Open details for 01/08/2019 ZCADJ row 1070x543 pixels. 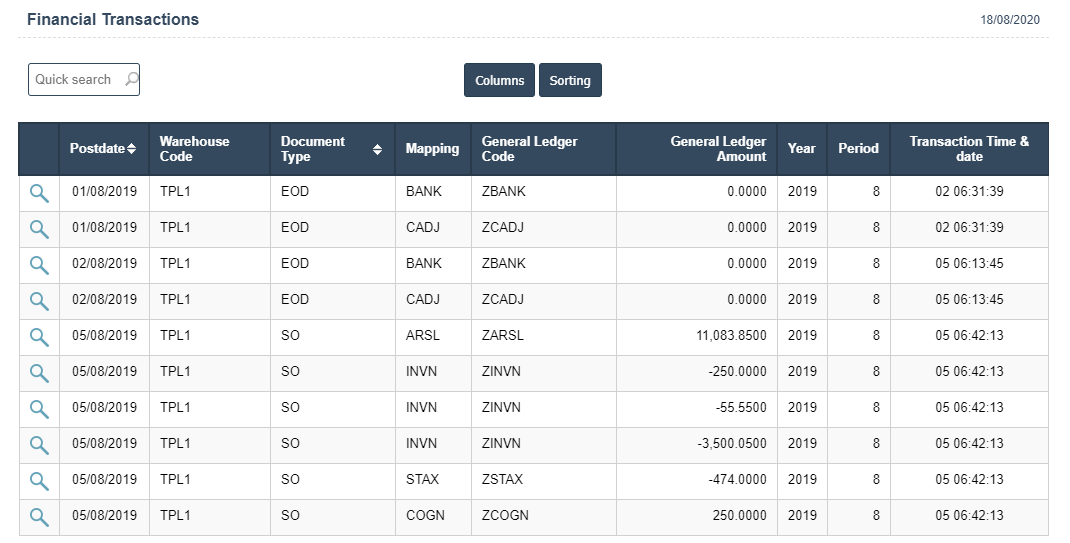click(x=39, y=228)
